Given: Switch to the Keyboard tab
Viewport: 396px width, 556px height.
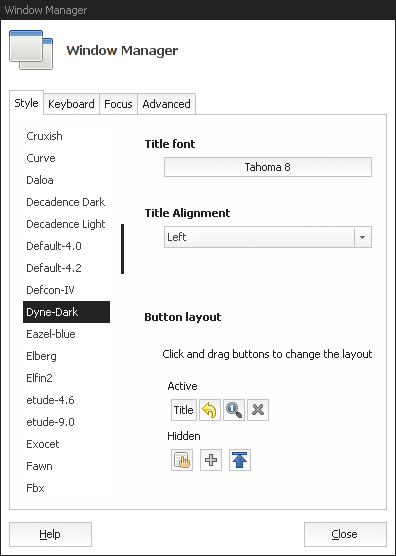Looking at the screenshot, I should (x=71, y=104).
